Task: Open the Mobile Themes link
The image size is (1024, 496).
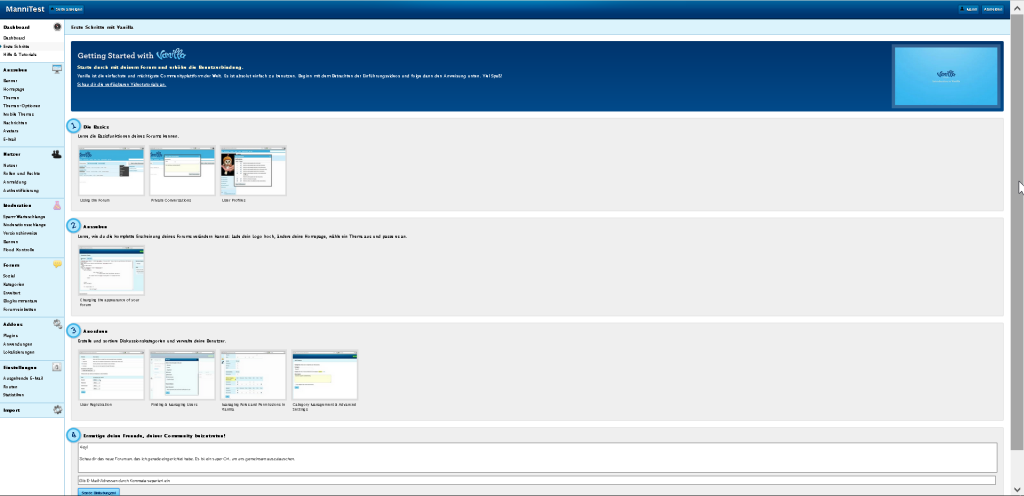Action: (18, 114)
